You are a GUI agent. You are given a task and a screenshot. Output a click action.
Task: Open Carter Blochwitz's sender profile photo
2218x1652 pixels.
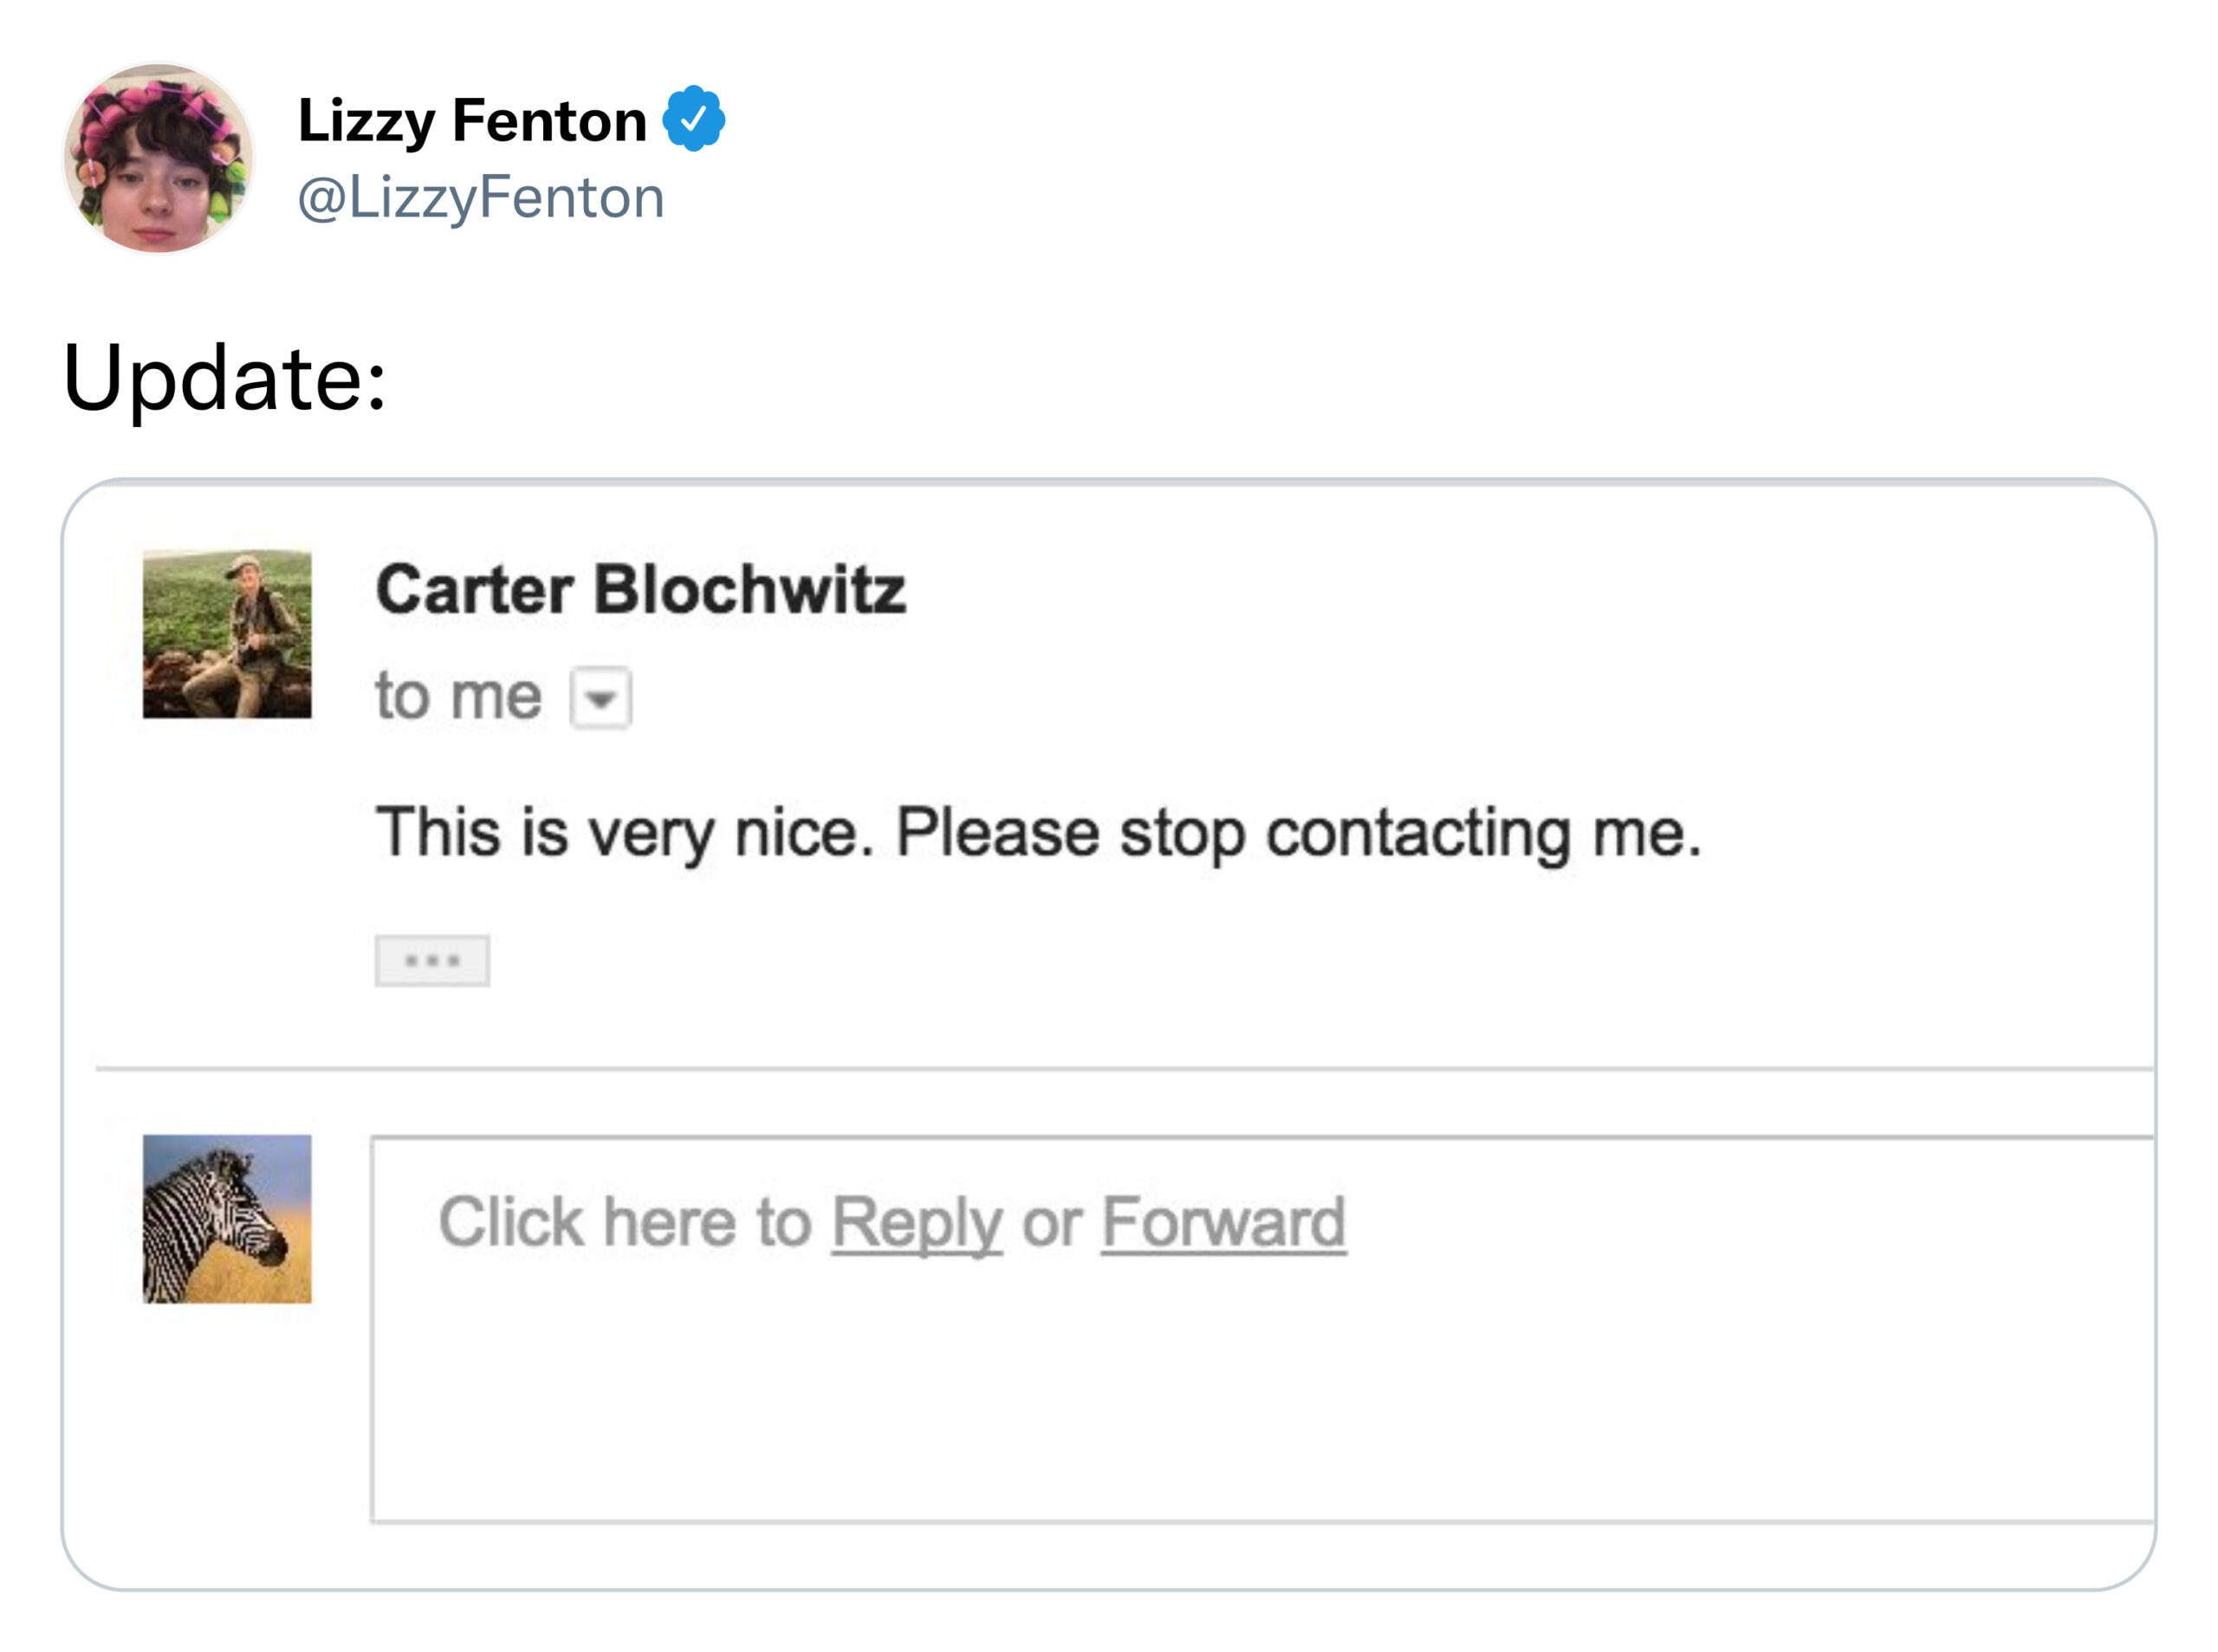click(x=227, y=634)
